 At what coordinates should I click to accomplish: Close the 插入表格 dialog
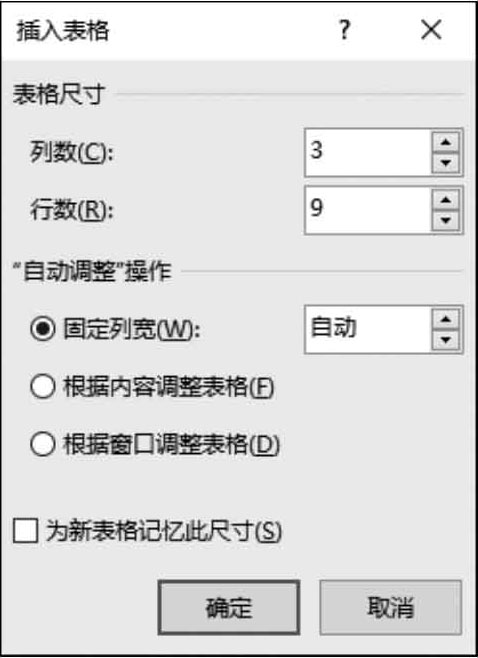click(431, 30)
